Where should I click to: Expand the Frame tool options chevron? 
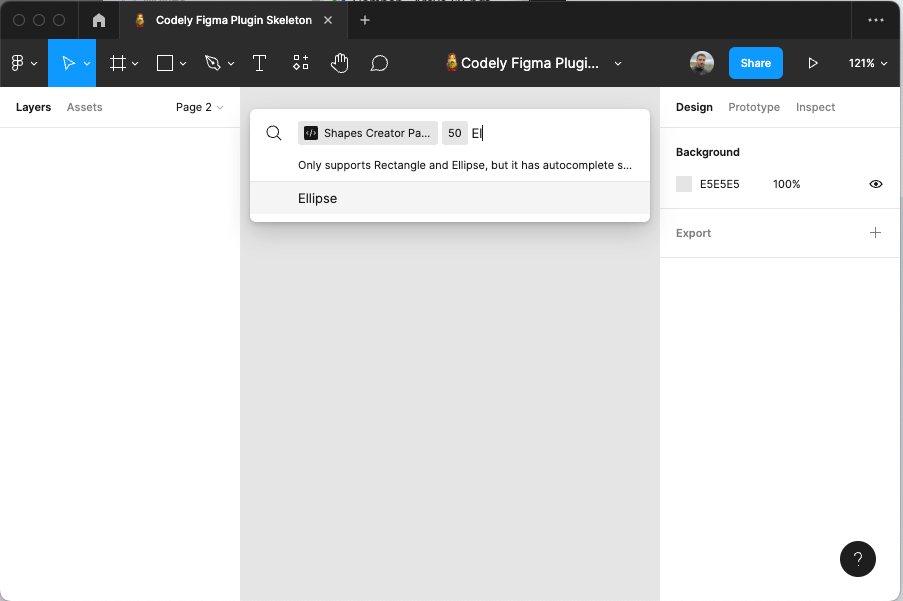click(135, 63)
